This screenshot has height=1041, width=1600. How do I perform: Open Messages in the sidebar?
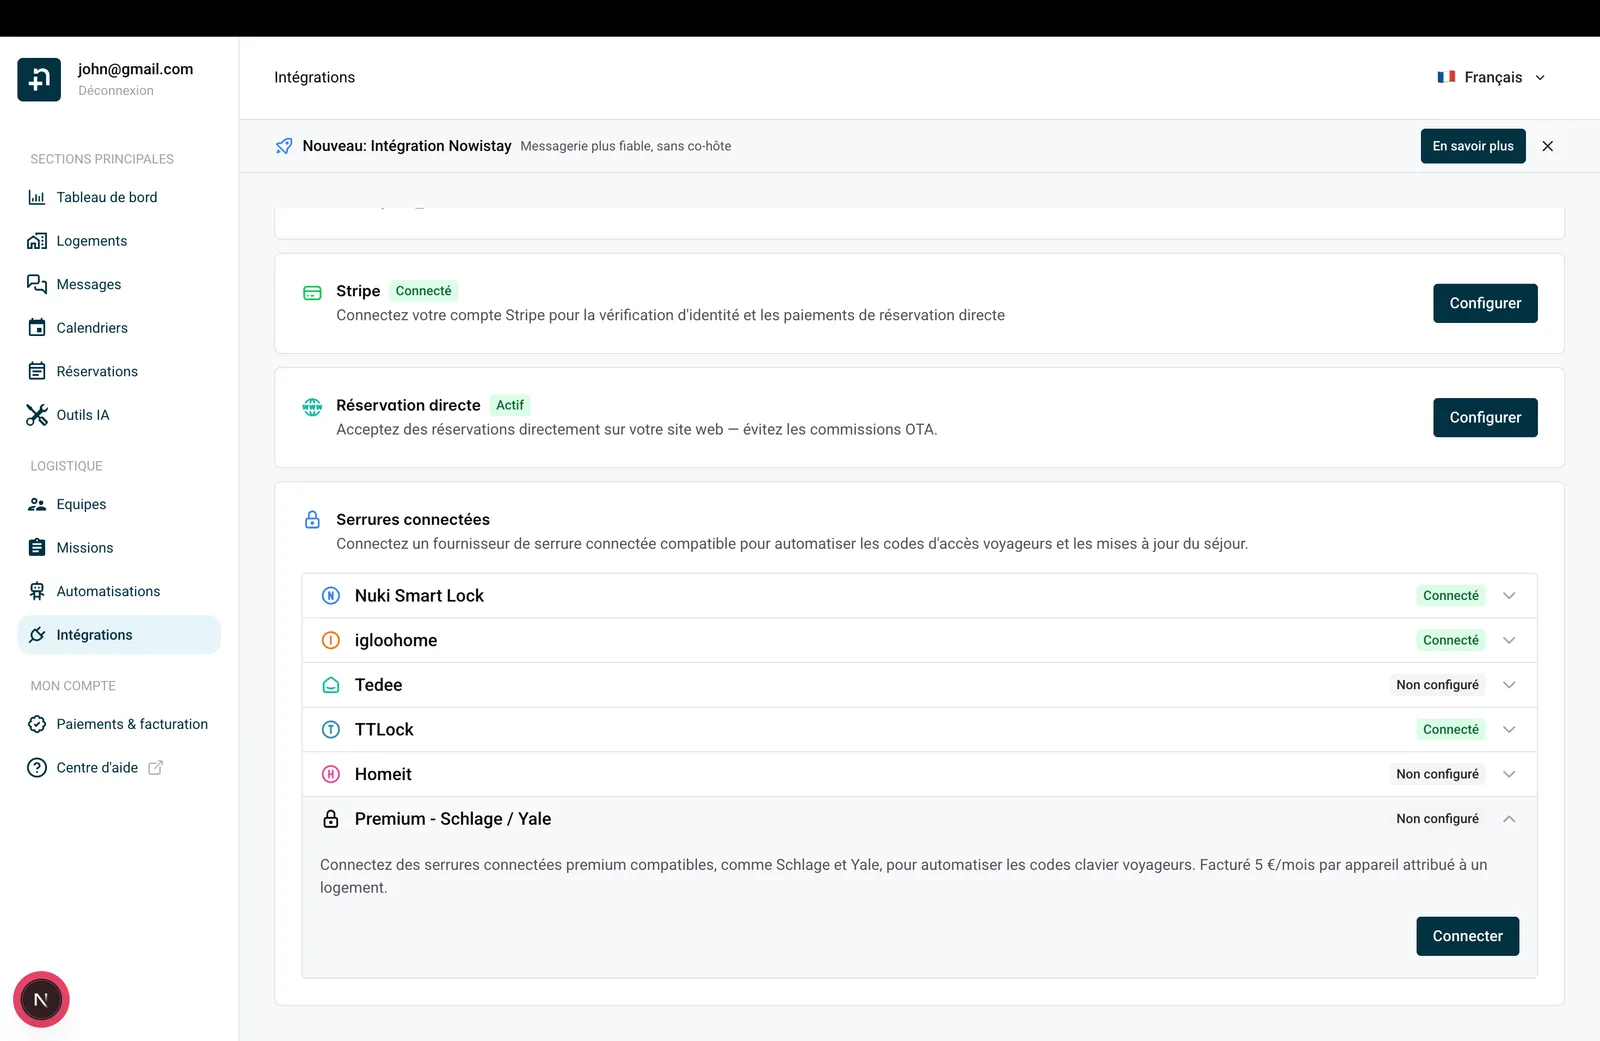119,284
